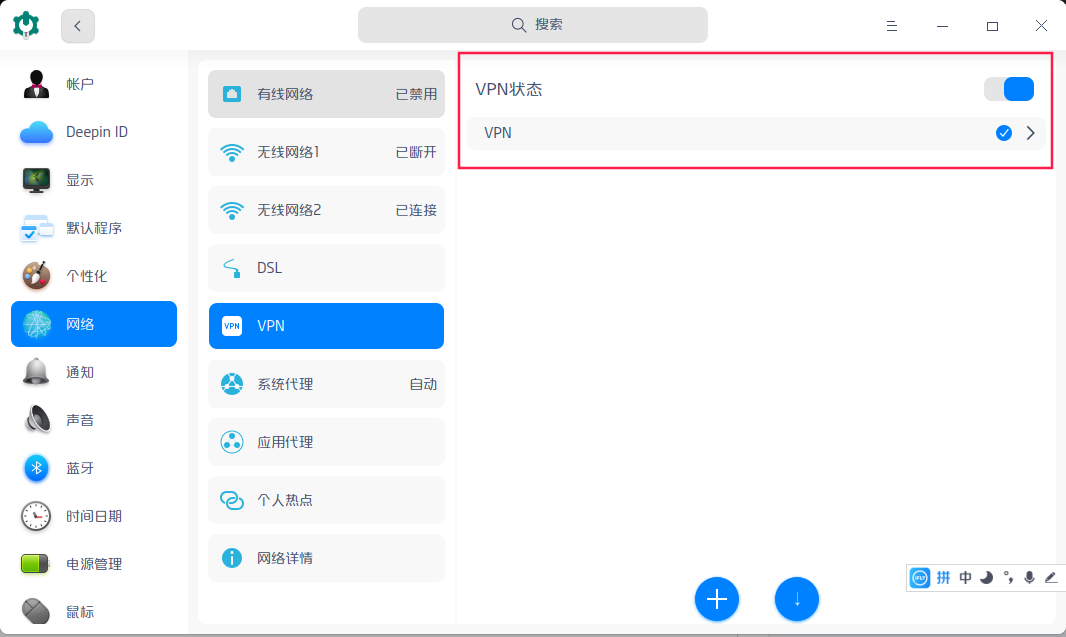
Task: Click the VPN connection row
Action: click(x=756, y=133)
